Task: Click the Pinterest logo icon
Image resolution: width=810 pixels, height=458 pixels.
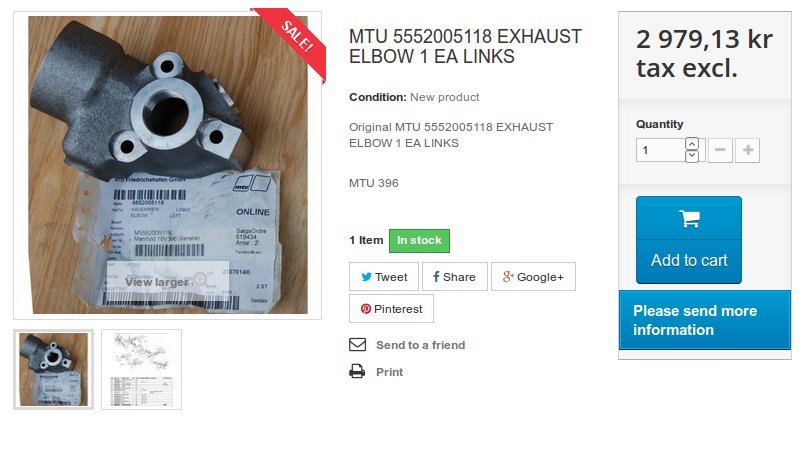Action: 366,309
